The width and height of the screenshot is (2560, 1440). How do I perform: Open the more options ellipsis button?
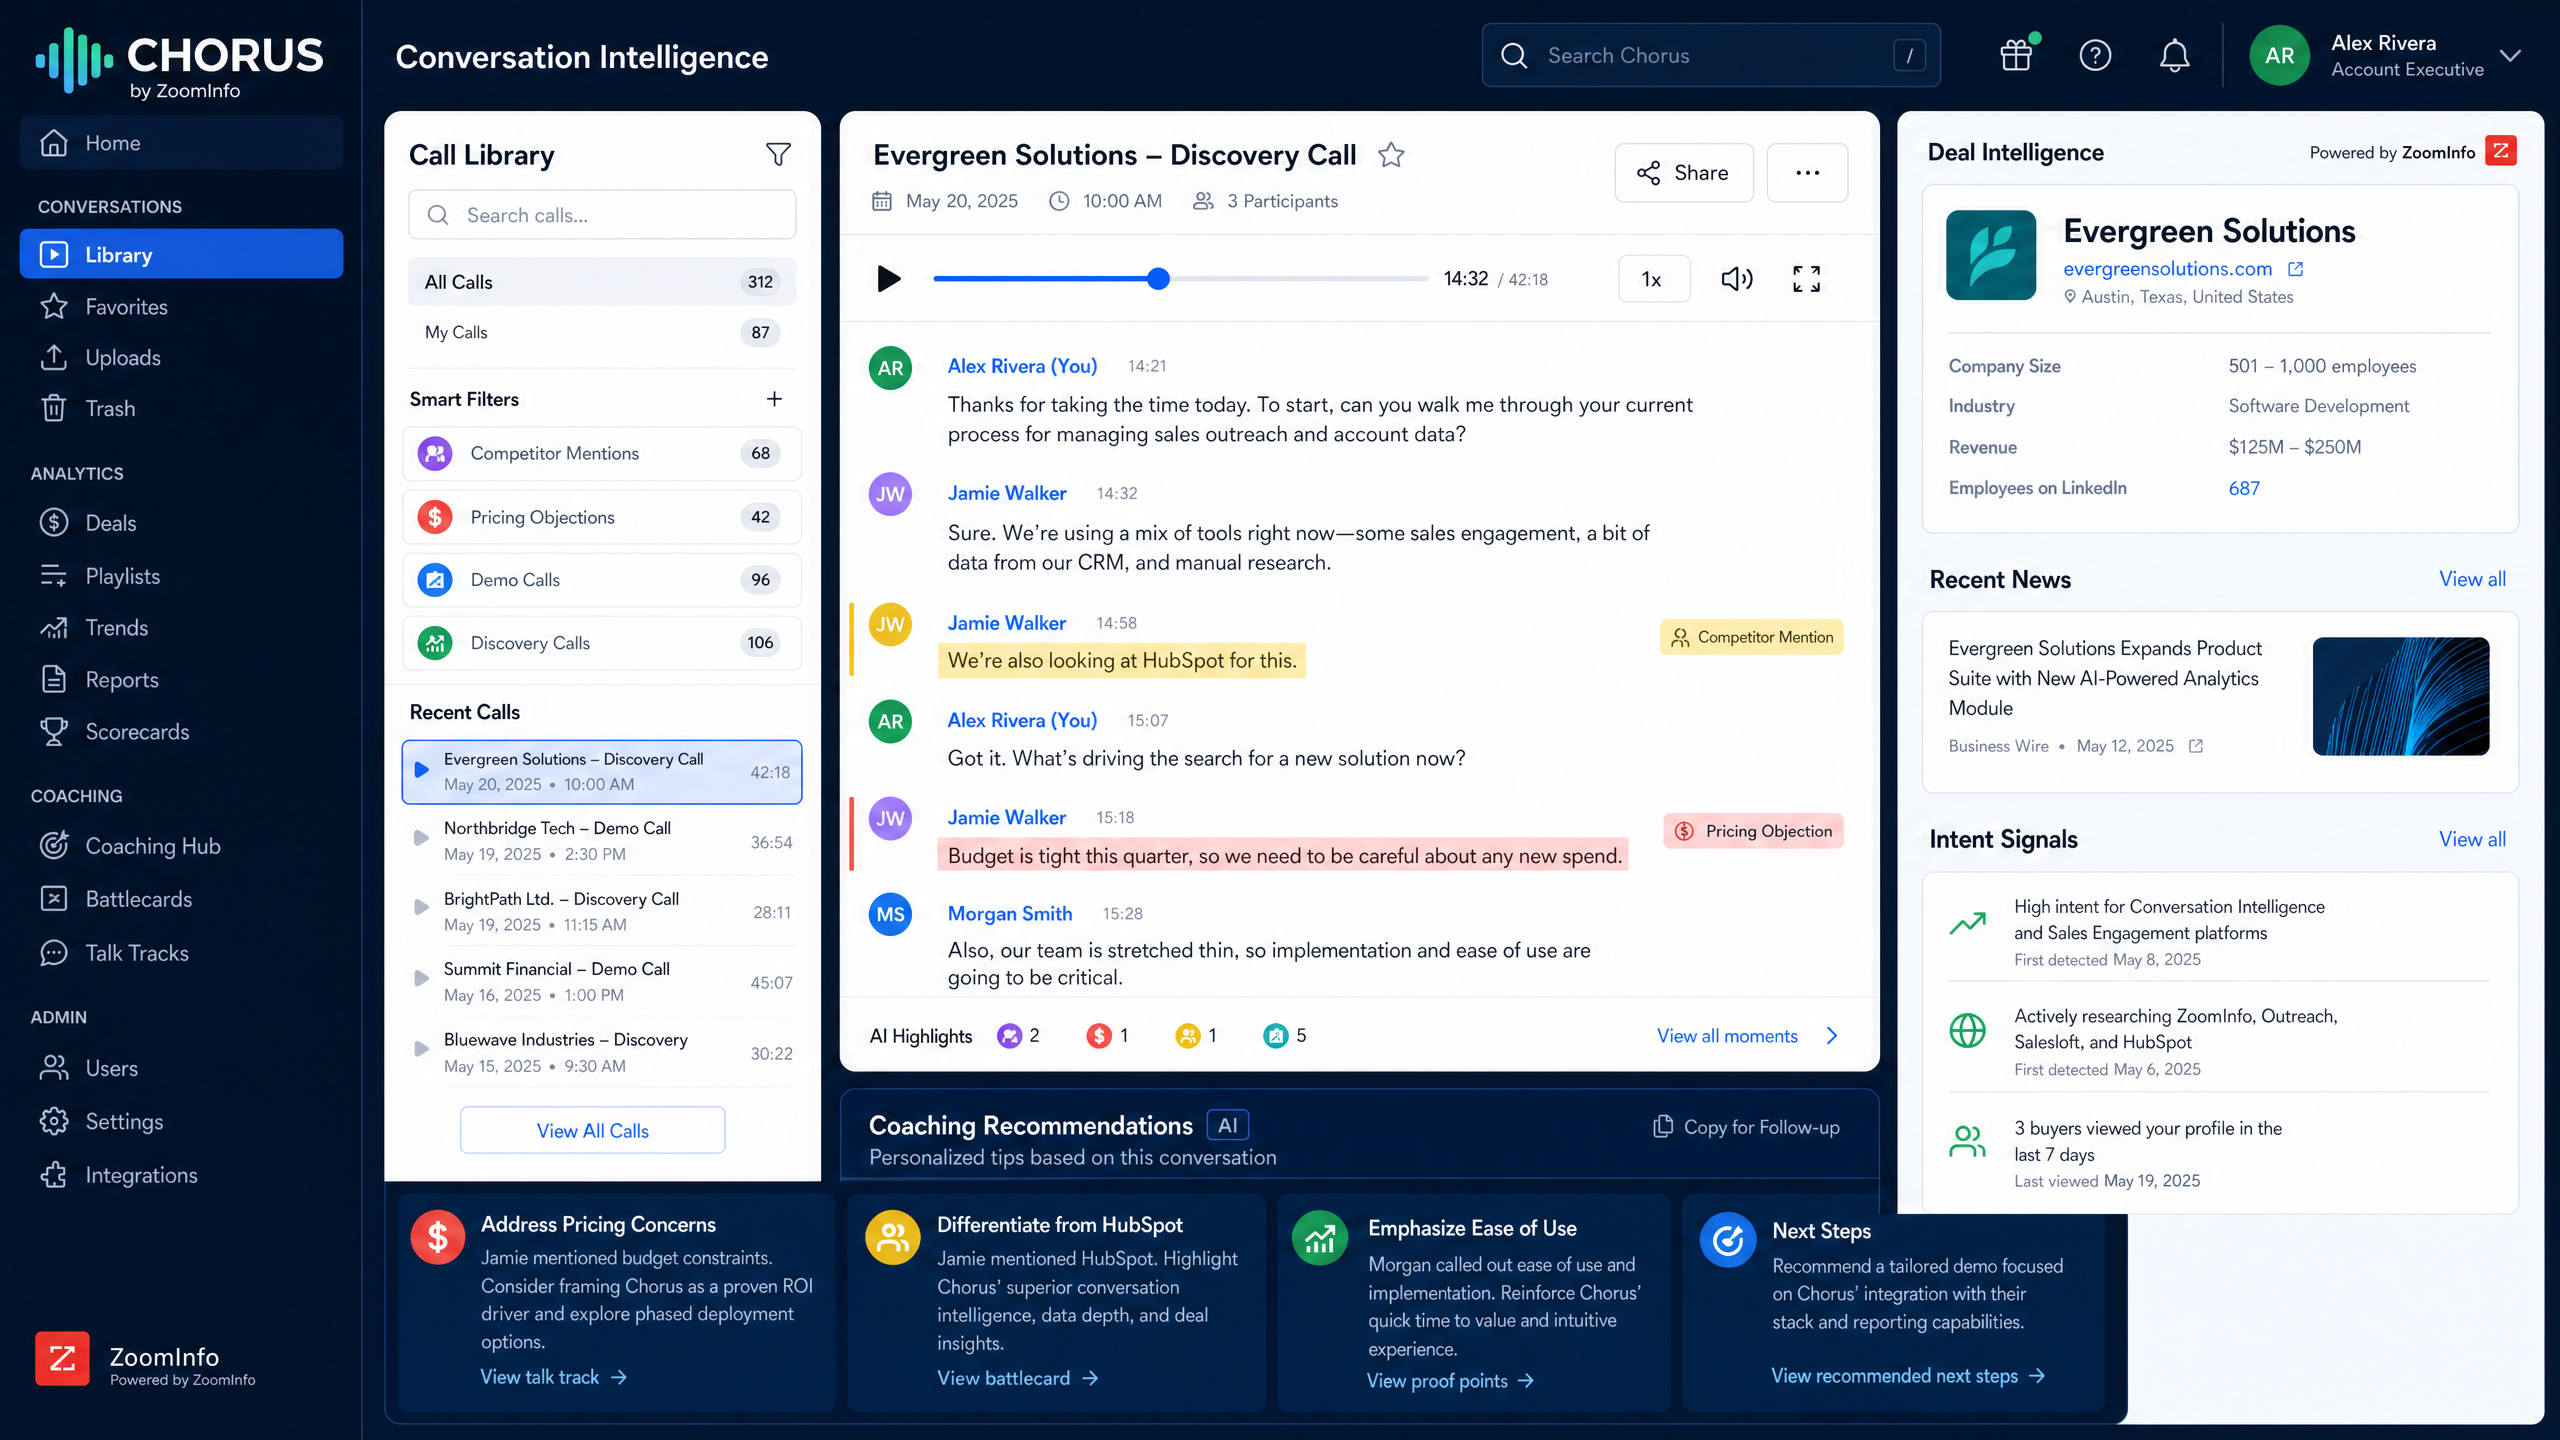[1807, 173]
